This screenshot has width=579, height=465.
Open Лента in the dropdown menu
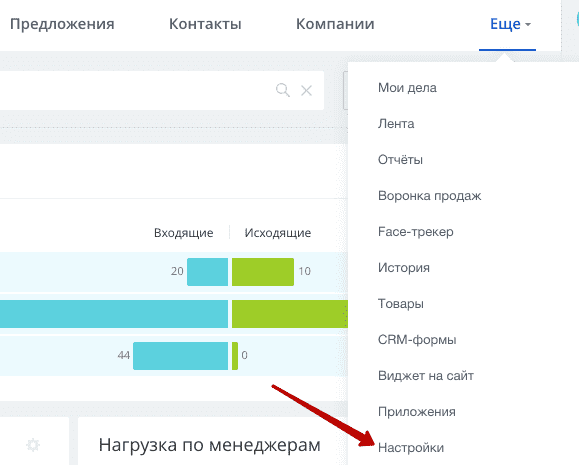(396, 124)
